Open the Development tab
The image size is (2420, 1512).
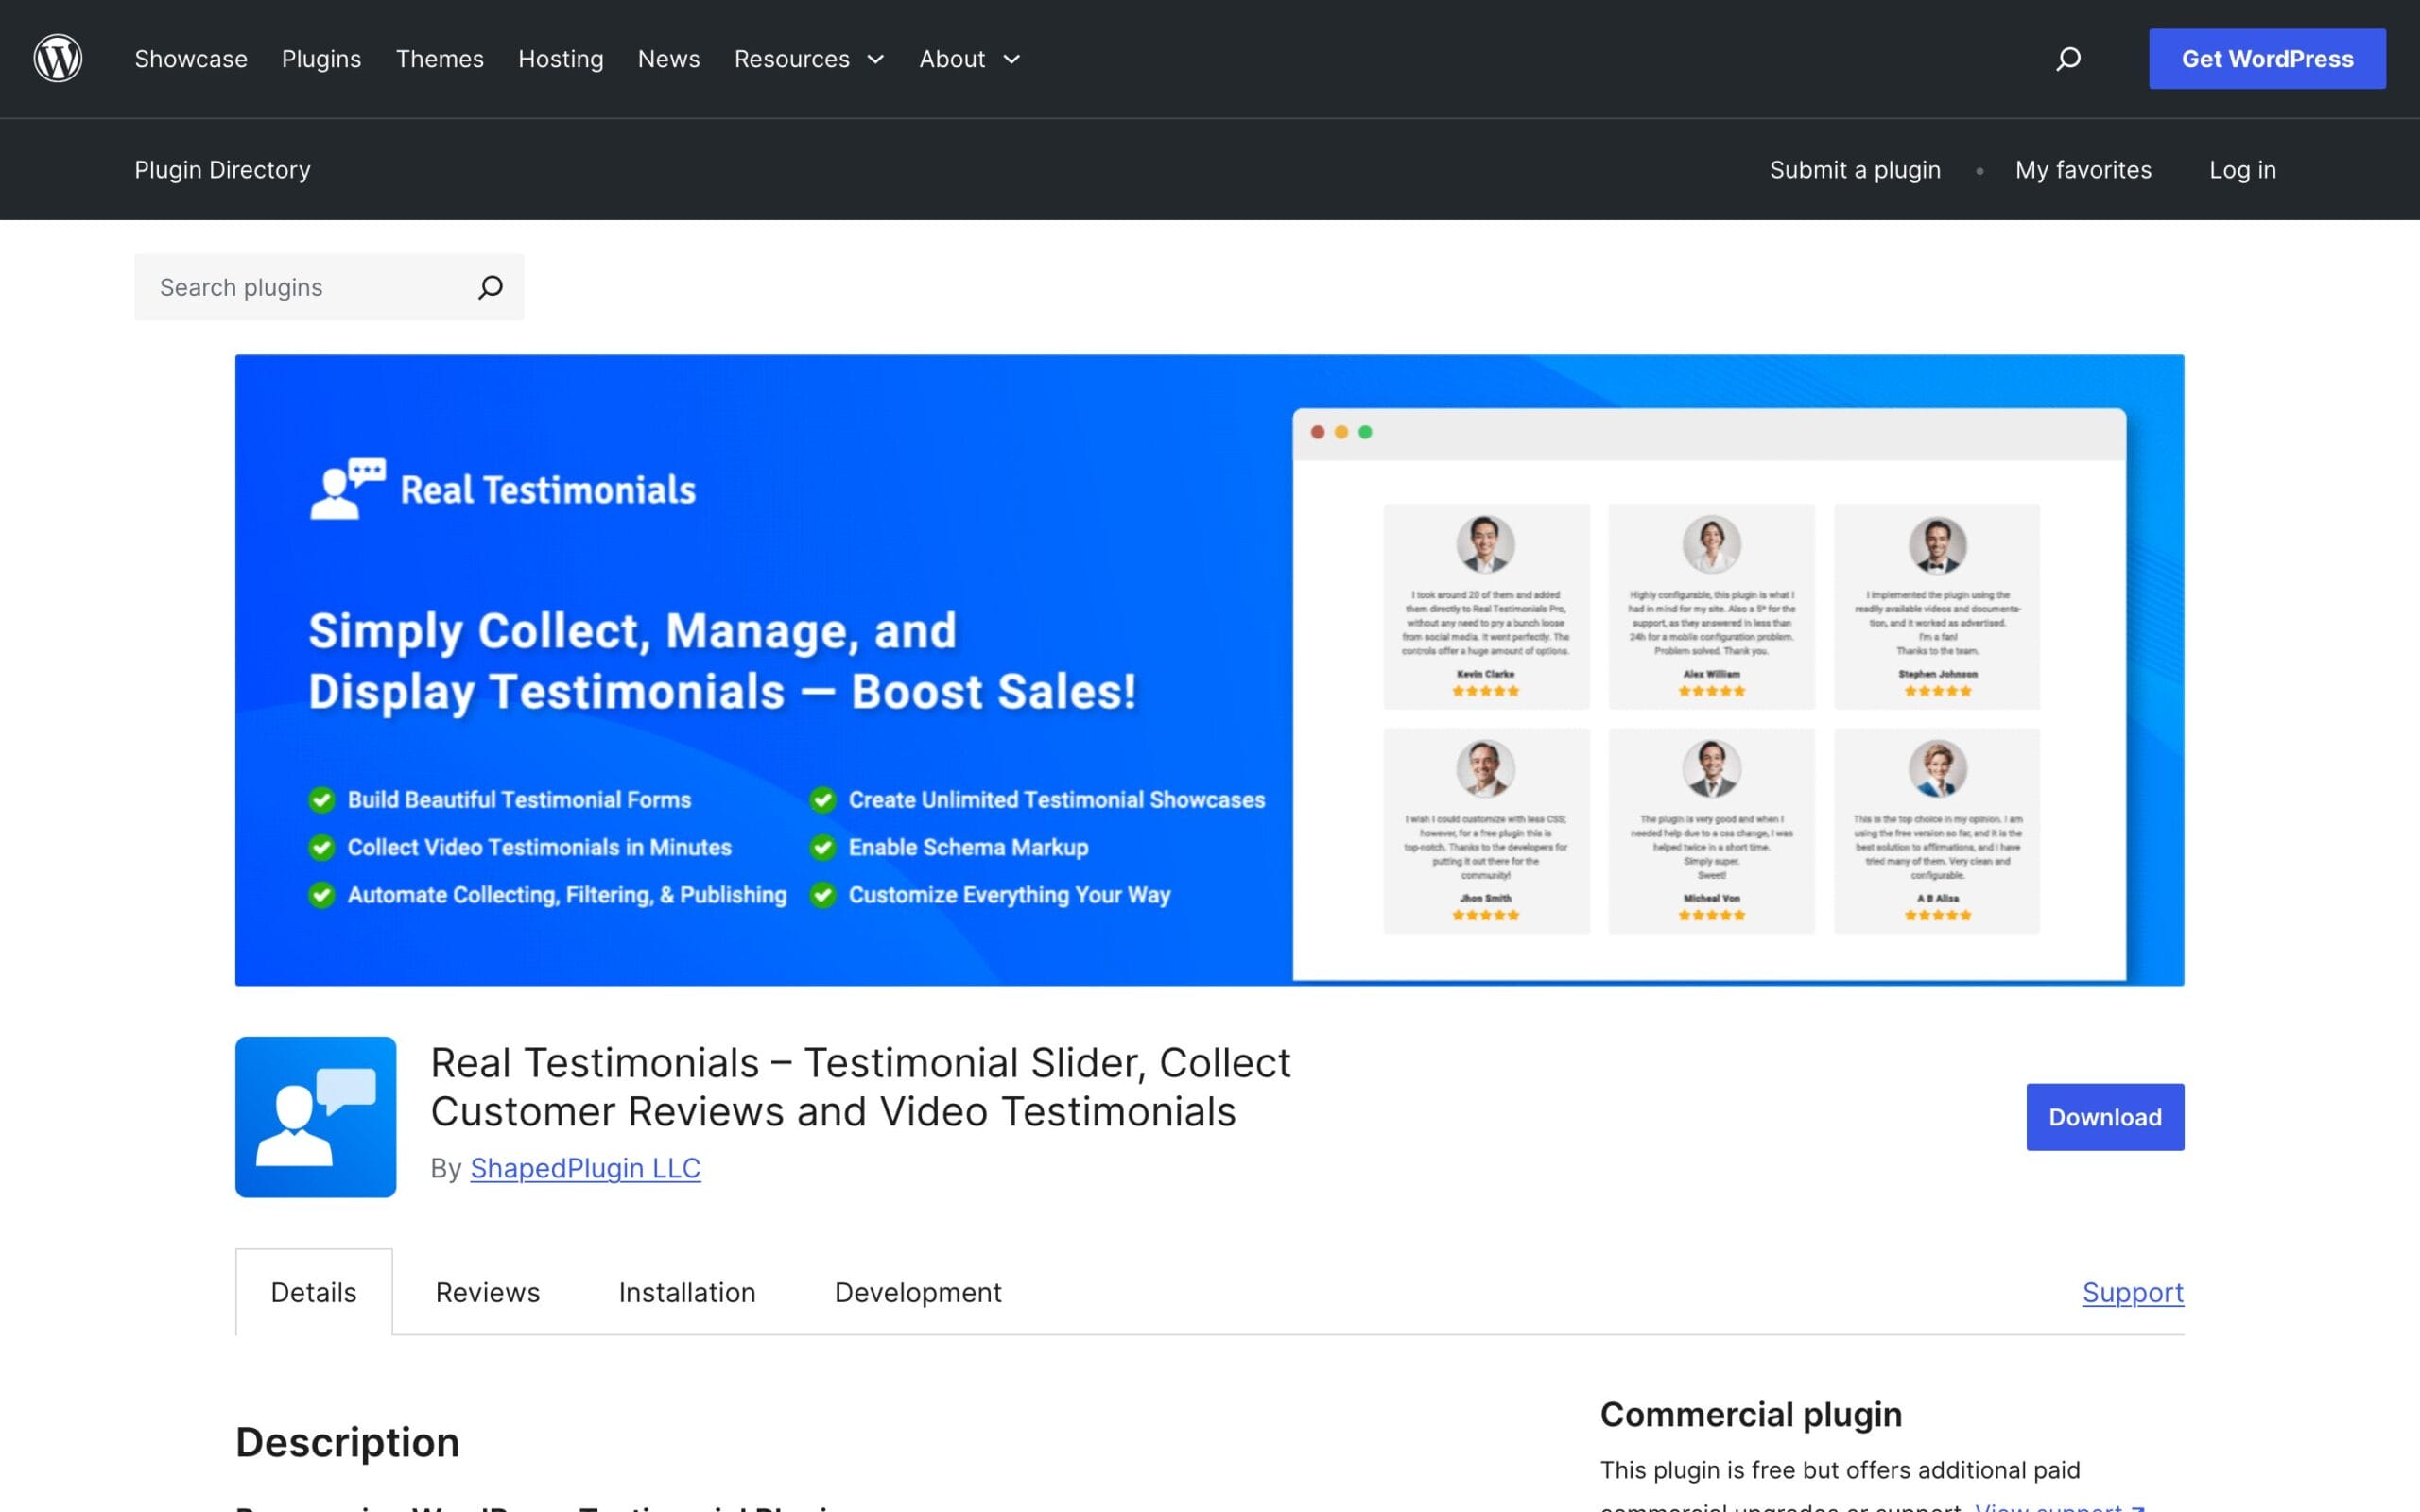[x=918, y=1292]
